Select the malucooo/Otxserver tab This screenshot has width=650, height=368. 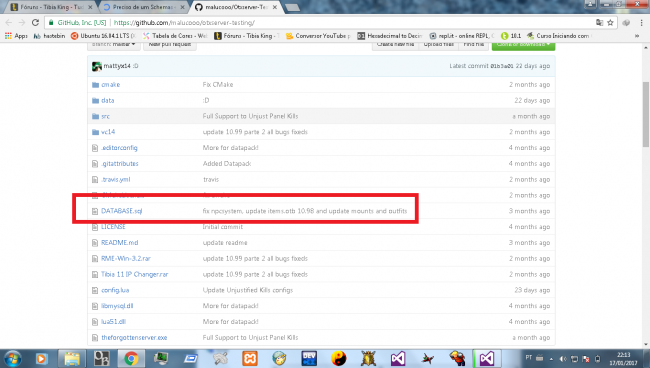tap(236, 7)
